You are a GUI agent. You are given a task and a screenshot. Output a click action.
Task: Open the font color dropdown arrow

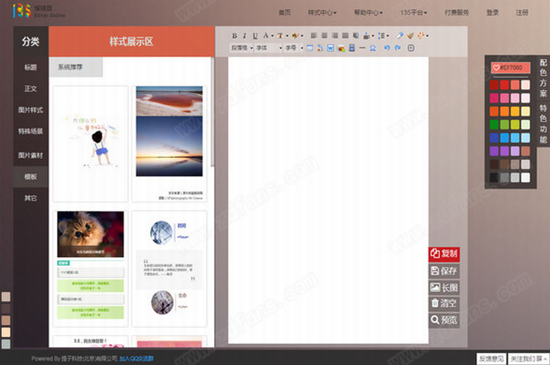272,36
